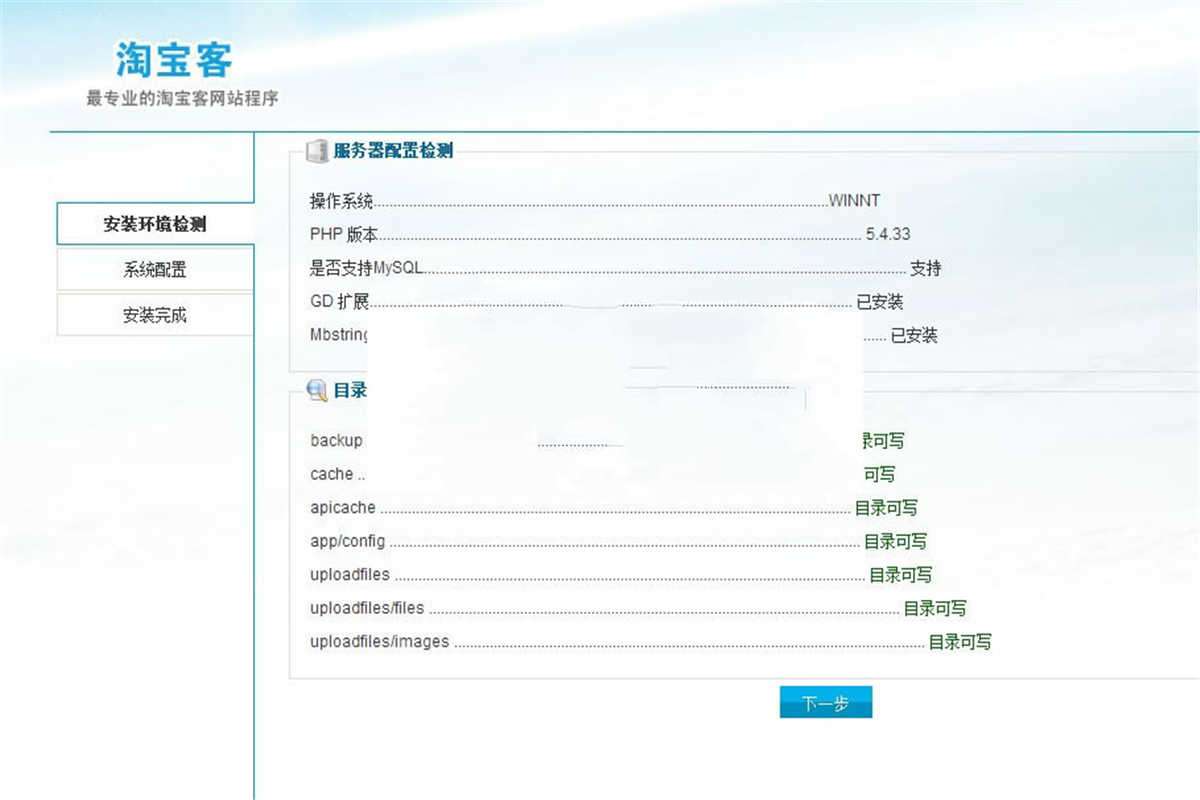This screenshot has height=800, width=1200.
Task: Click the uploadfiles directory name
Action: [350, 575]
